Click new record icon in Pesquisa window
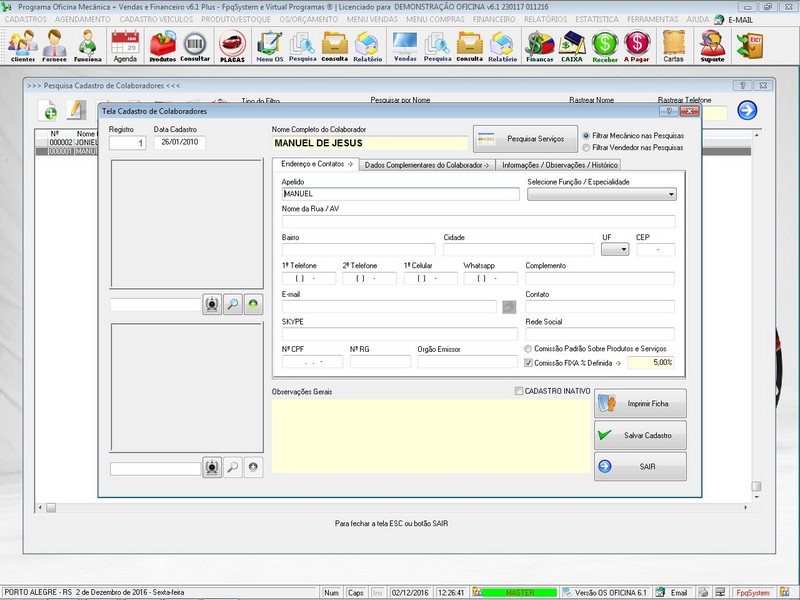 point(48,110)
